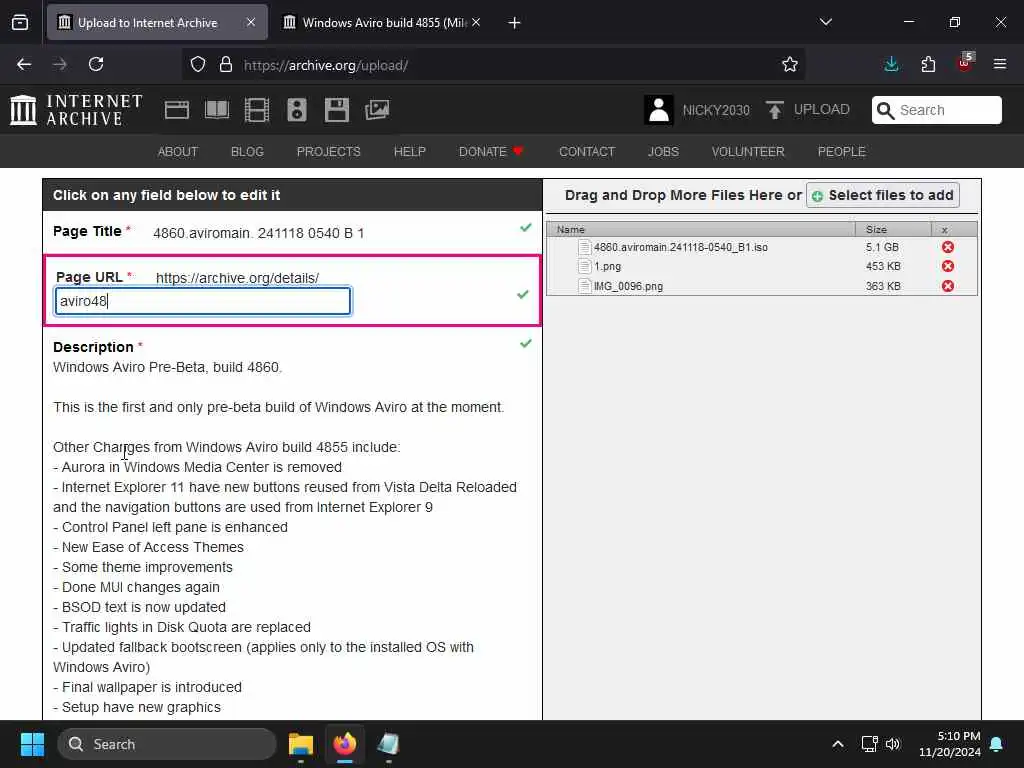Sort file list by Size column header

click(893, 229)
